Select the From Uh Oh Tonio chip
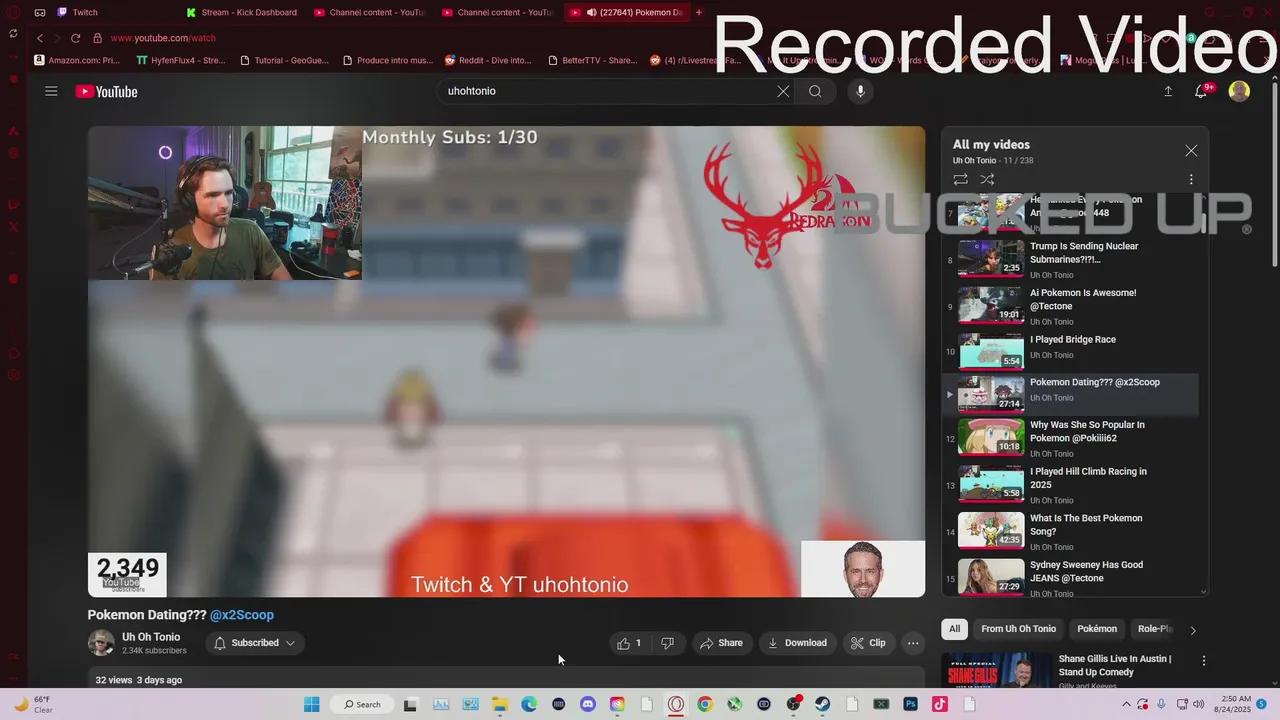1280x720 pixels. point(1018,629)
